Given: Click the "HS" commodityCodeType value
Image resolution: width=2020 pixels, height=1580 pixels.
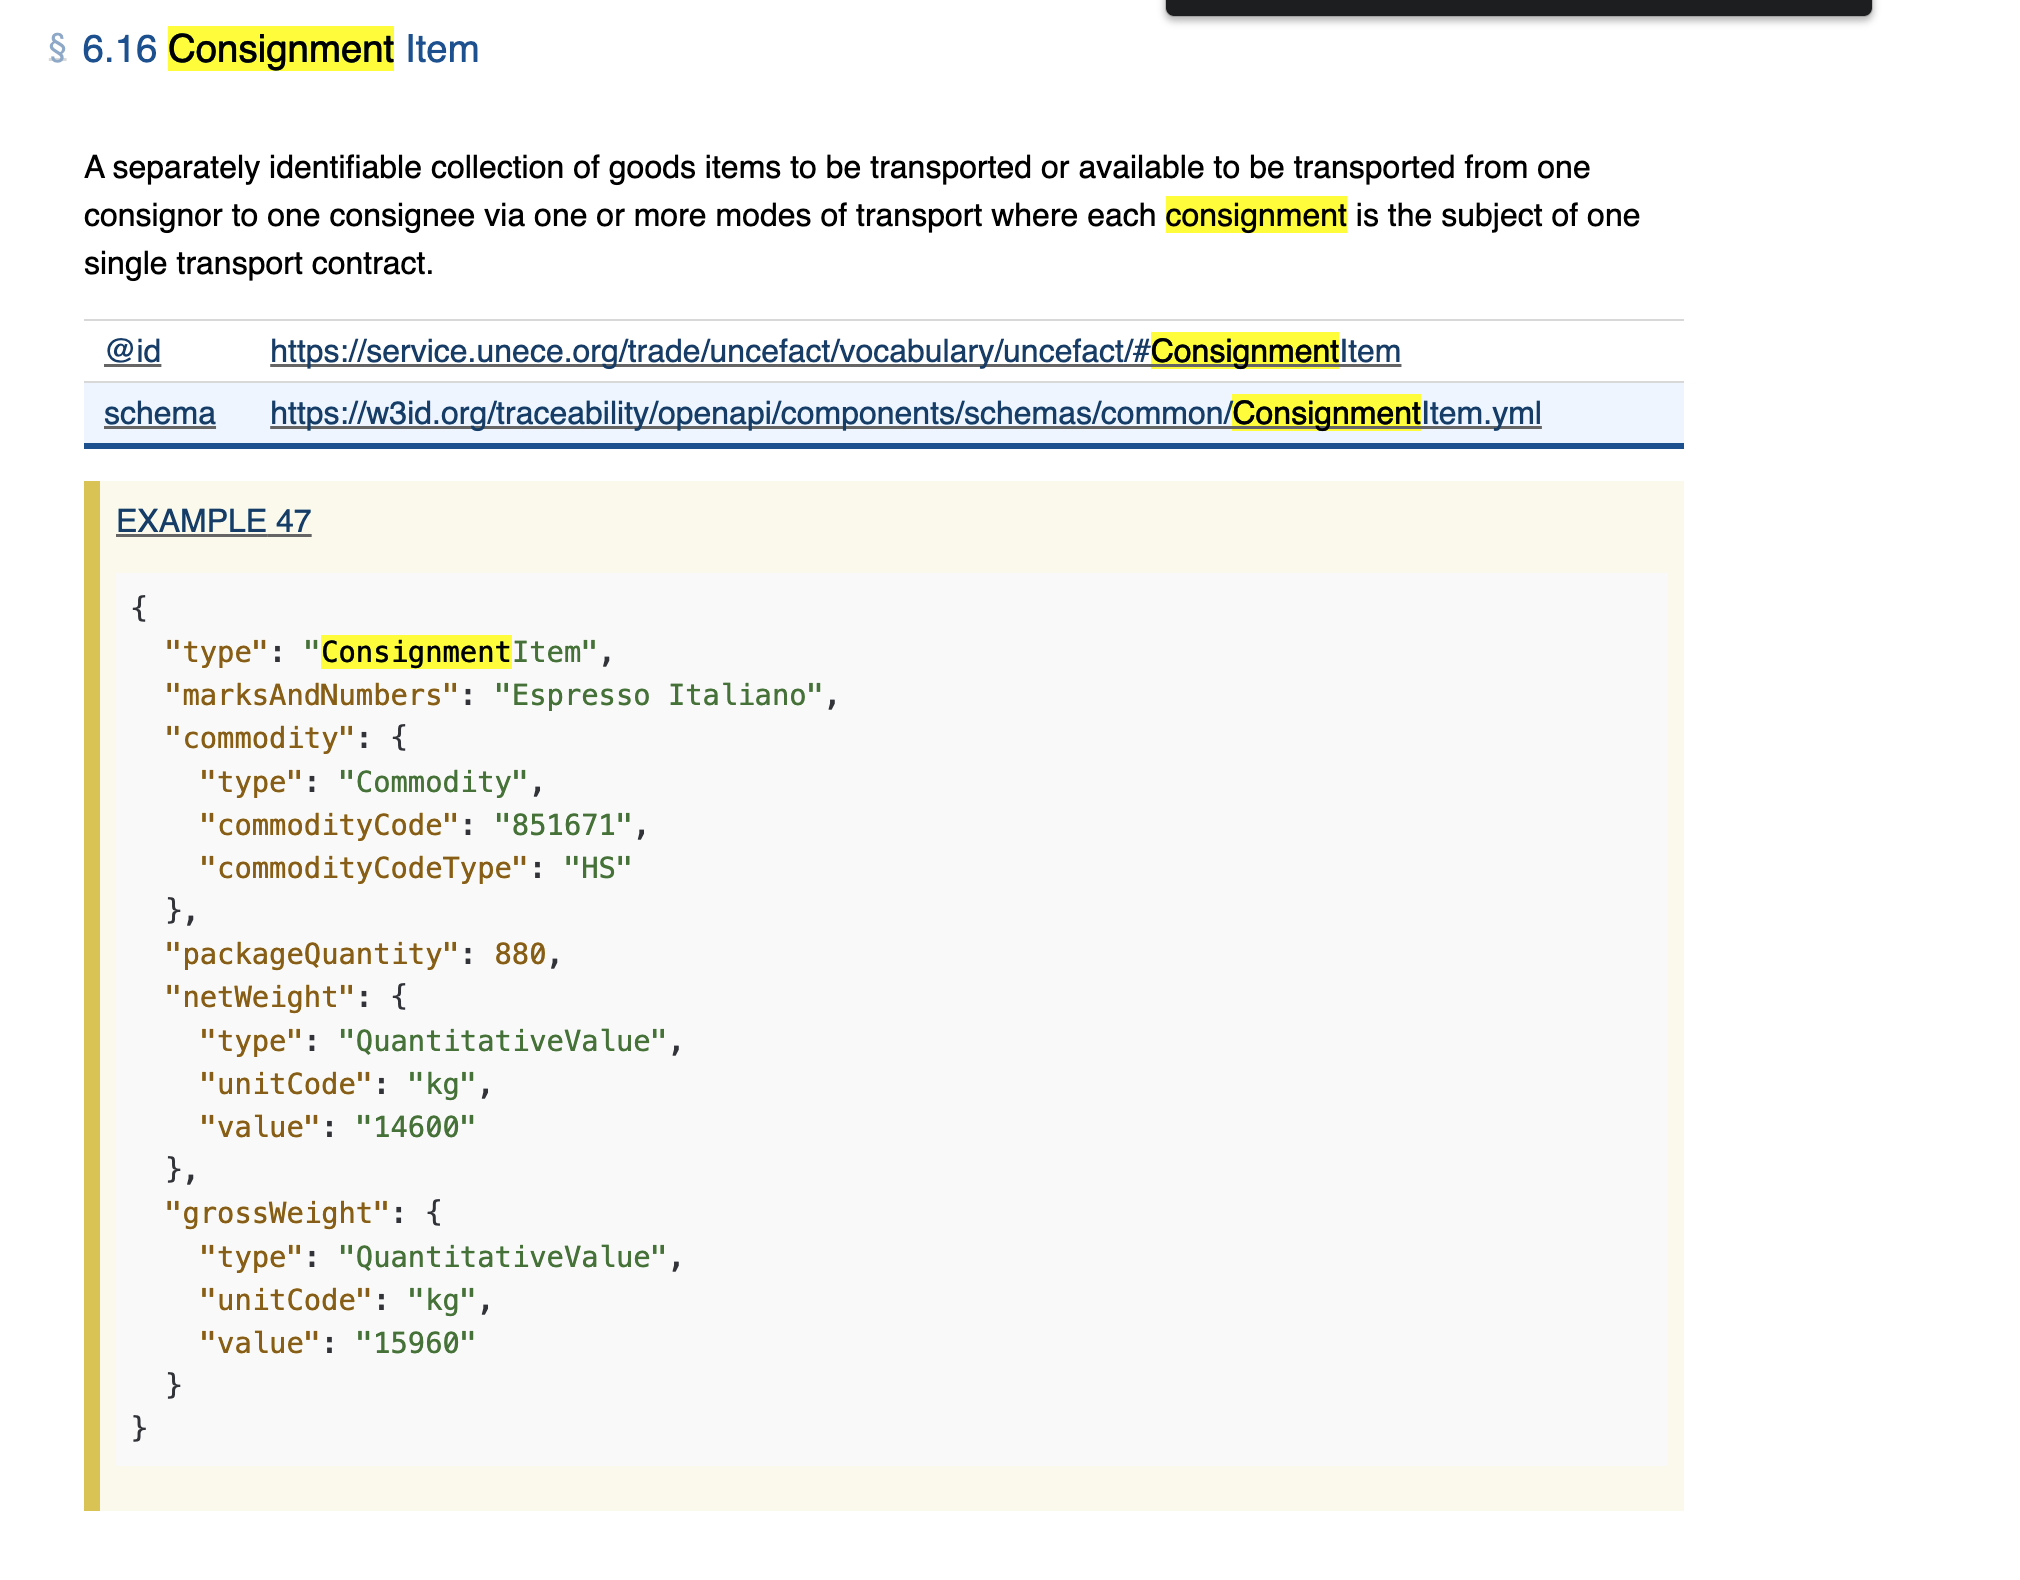Looking at the screenshot, I should (597, 867).
